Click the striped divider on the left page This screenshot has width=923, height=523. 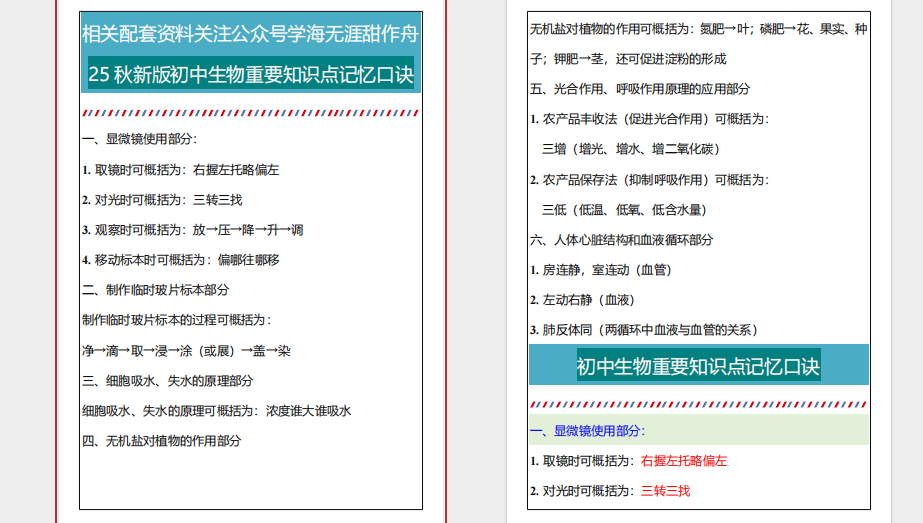tap(250, 113)
